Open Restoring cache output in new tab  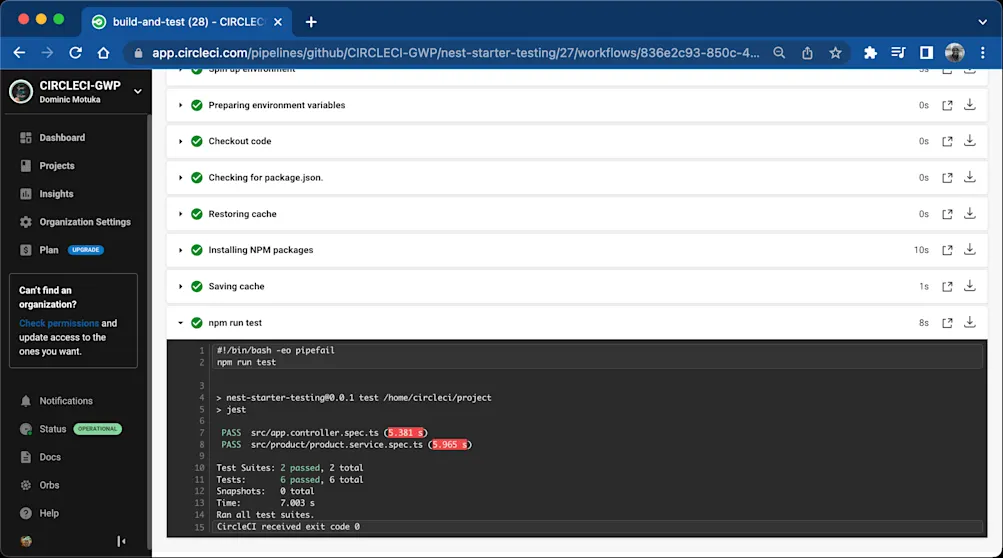[x=947, y=214]
